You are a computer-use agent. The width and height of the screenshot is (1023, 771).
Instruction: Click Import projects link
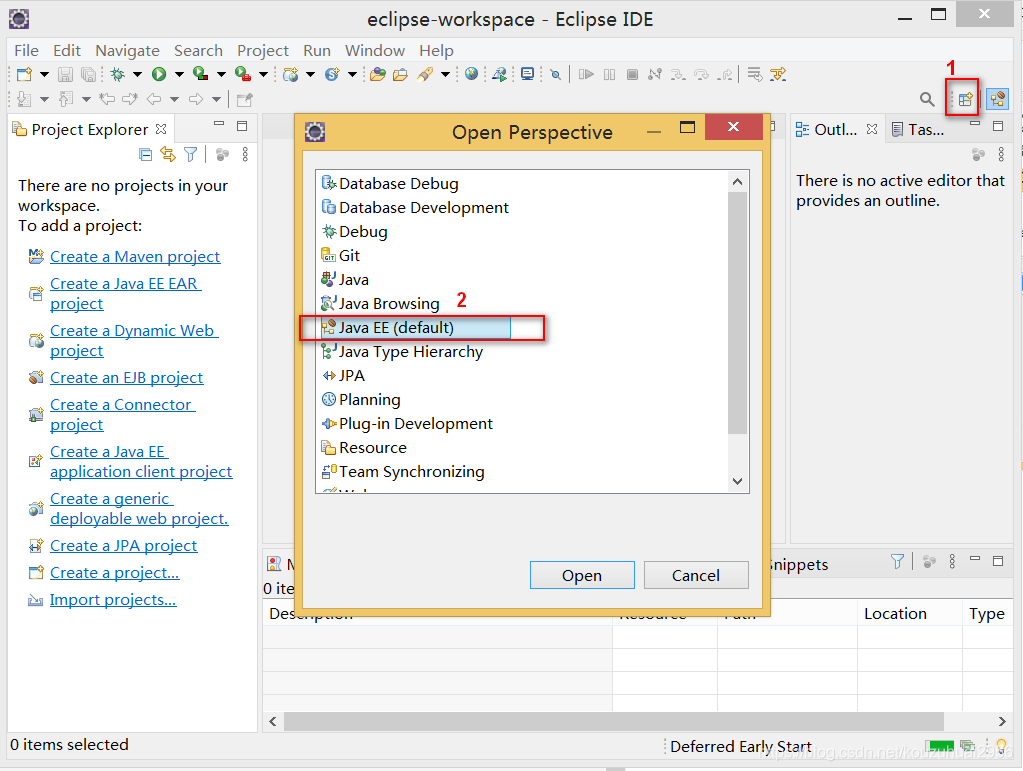coord(113,600)
